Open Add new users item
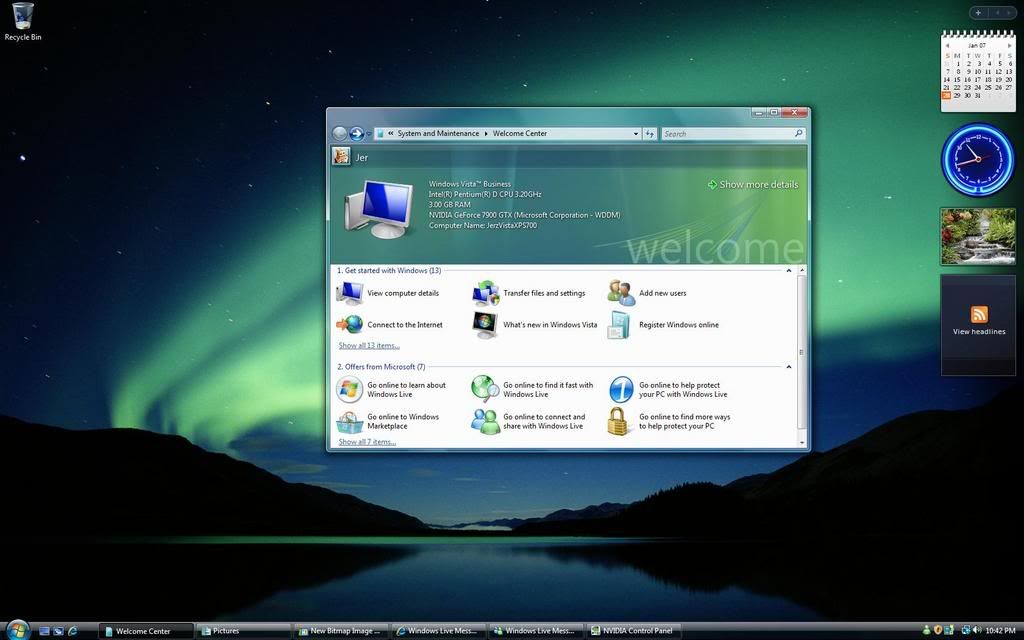 647,293
